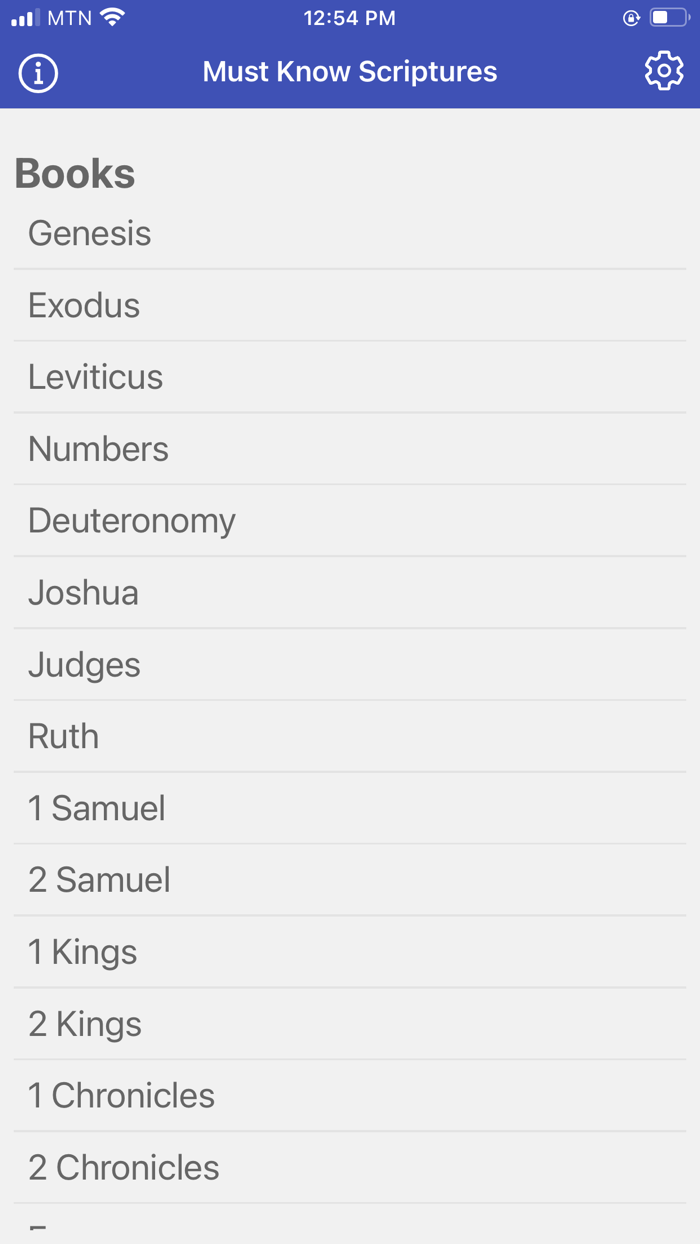Image resolution: width=700 pixels, height=1244 pixels.
Task: Select the book of Joshua
Action: 84,592
